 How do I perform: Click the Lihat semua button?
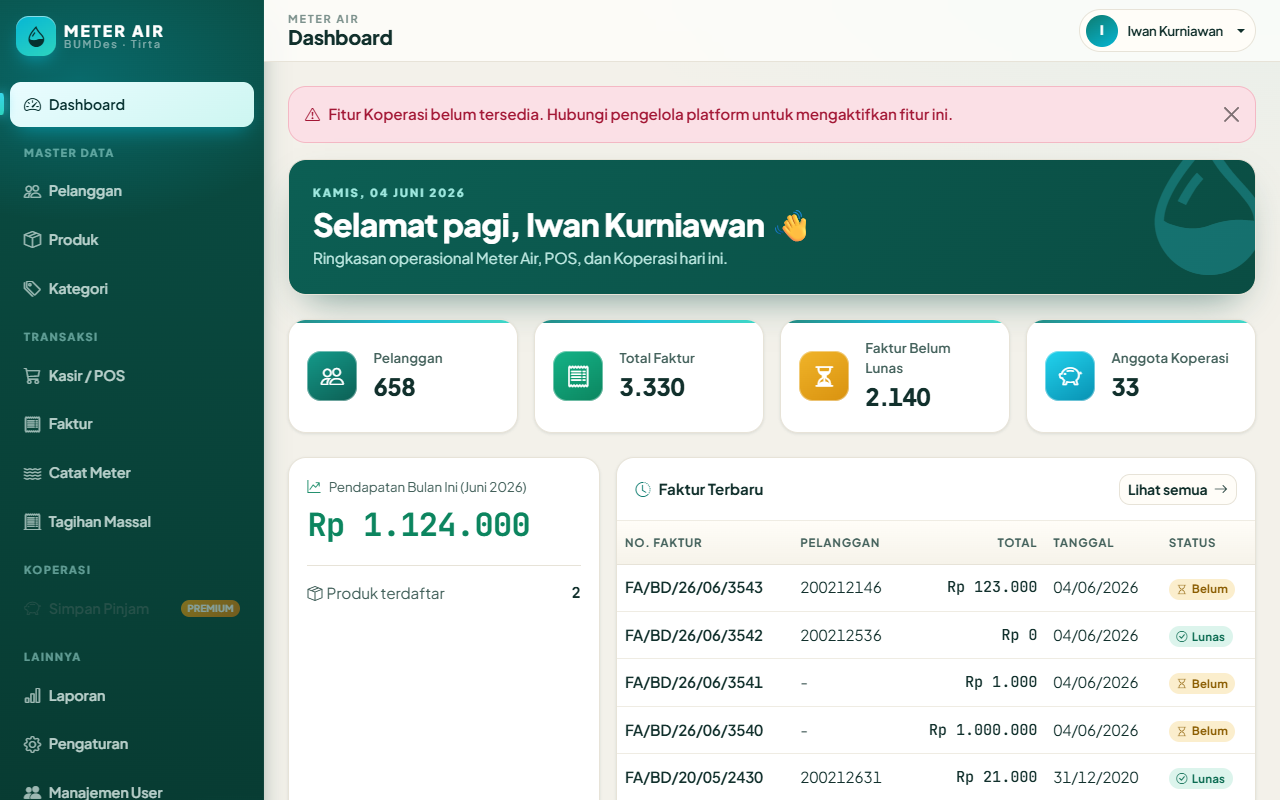coord(1178,490)
